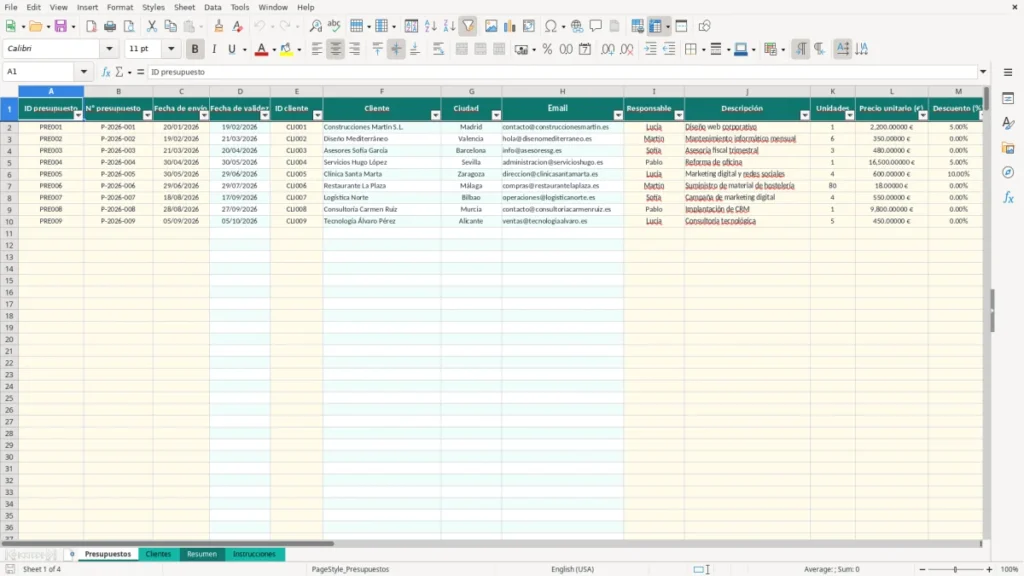Cut selection with the scissors icon
The width and height of the screenshot is (1024, 576).
pos(152,26)
